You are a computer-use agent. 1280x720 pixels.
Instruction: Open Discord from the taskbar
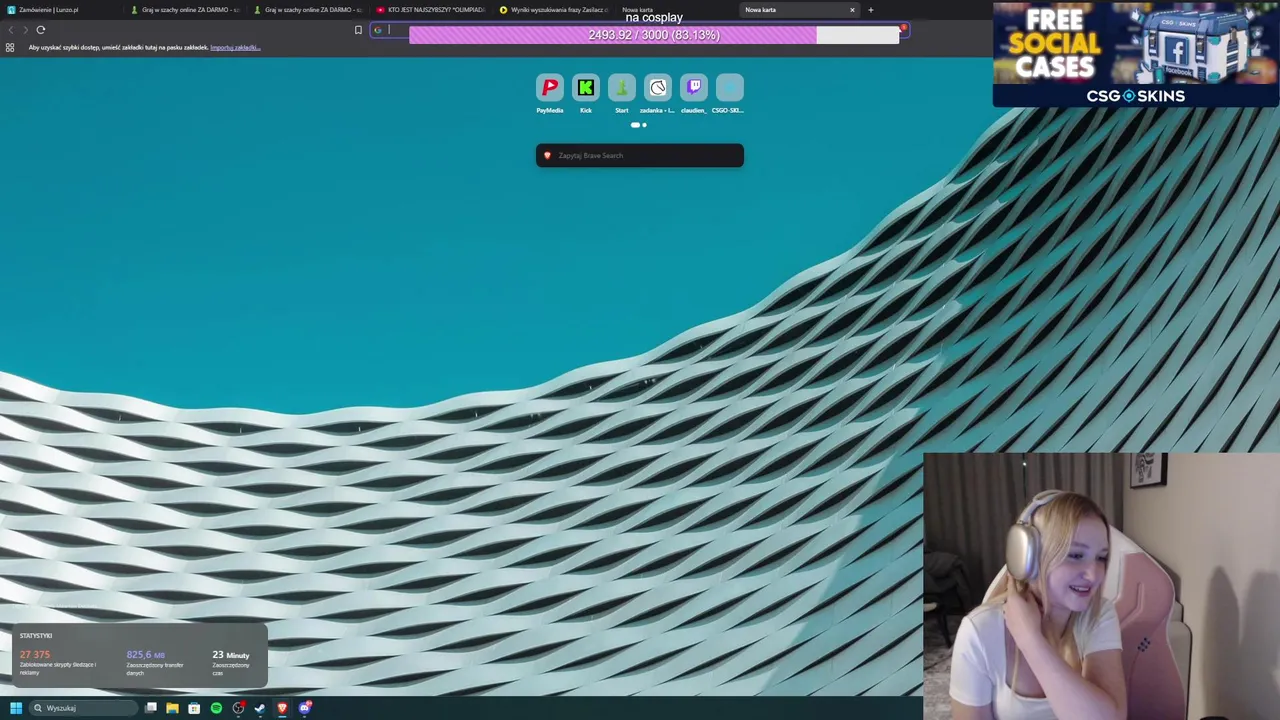(304, 708)
